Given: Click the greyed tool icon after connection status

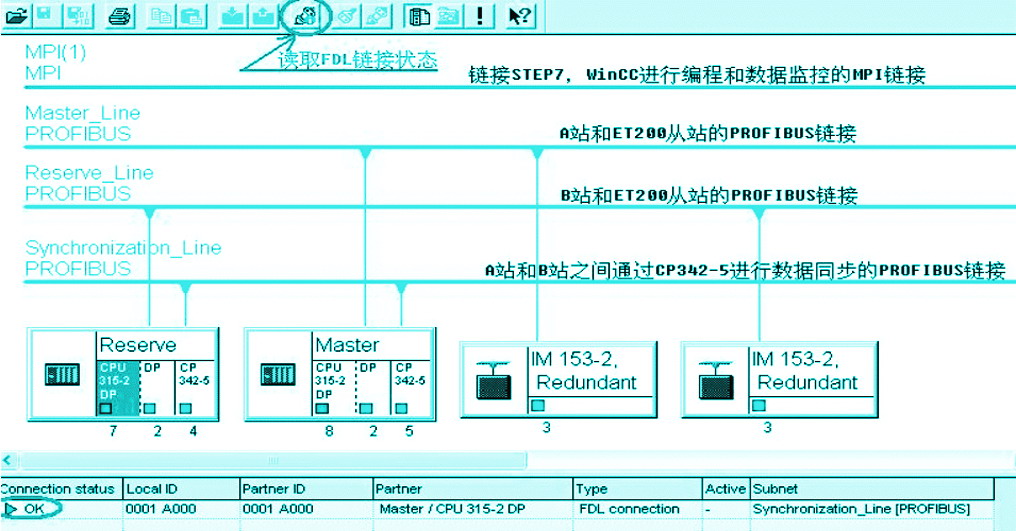Looking at the screenshot, I should click(x=347, y=16).
